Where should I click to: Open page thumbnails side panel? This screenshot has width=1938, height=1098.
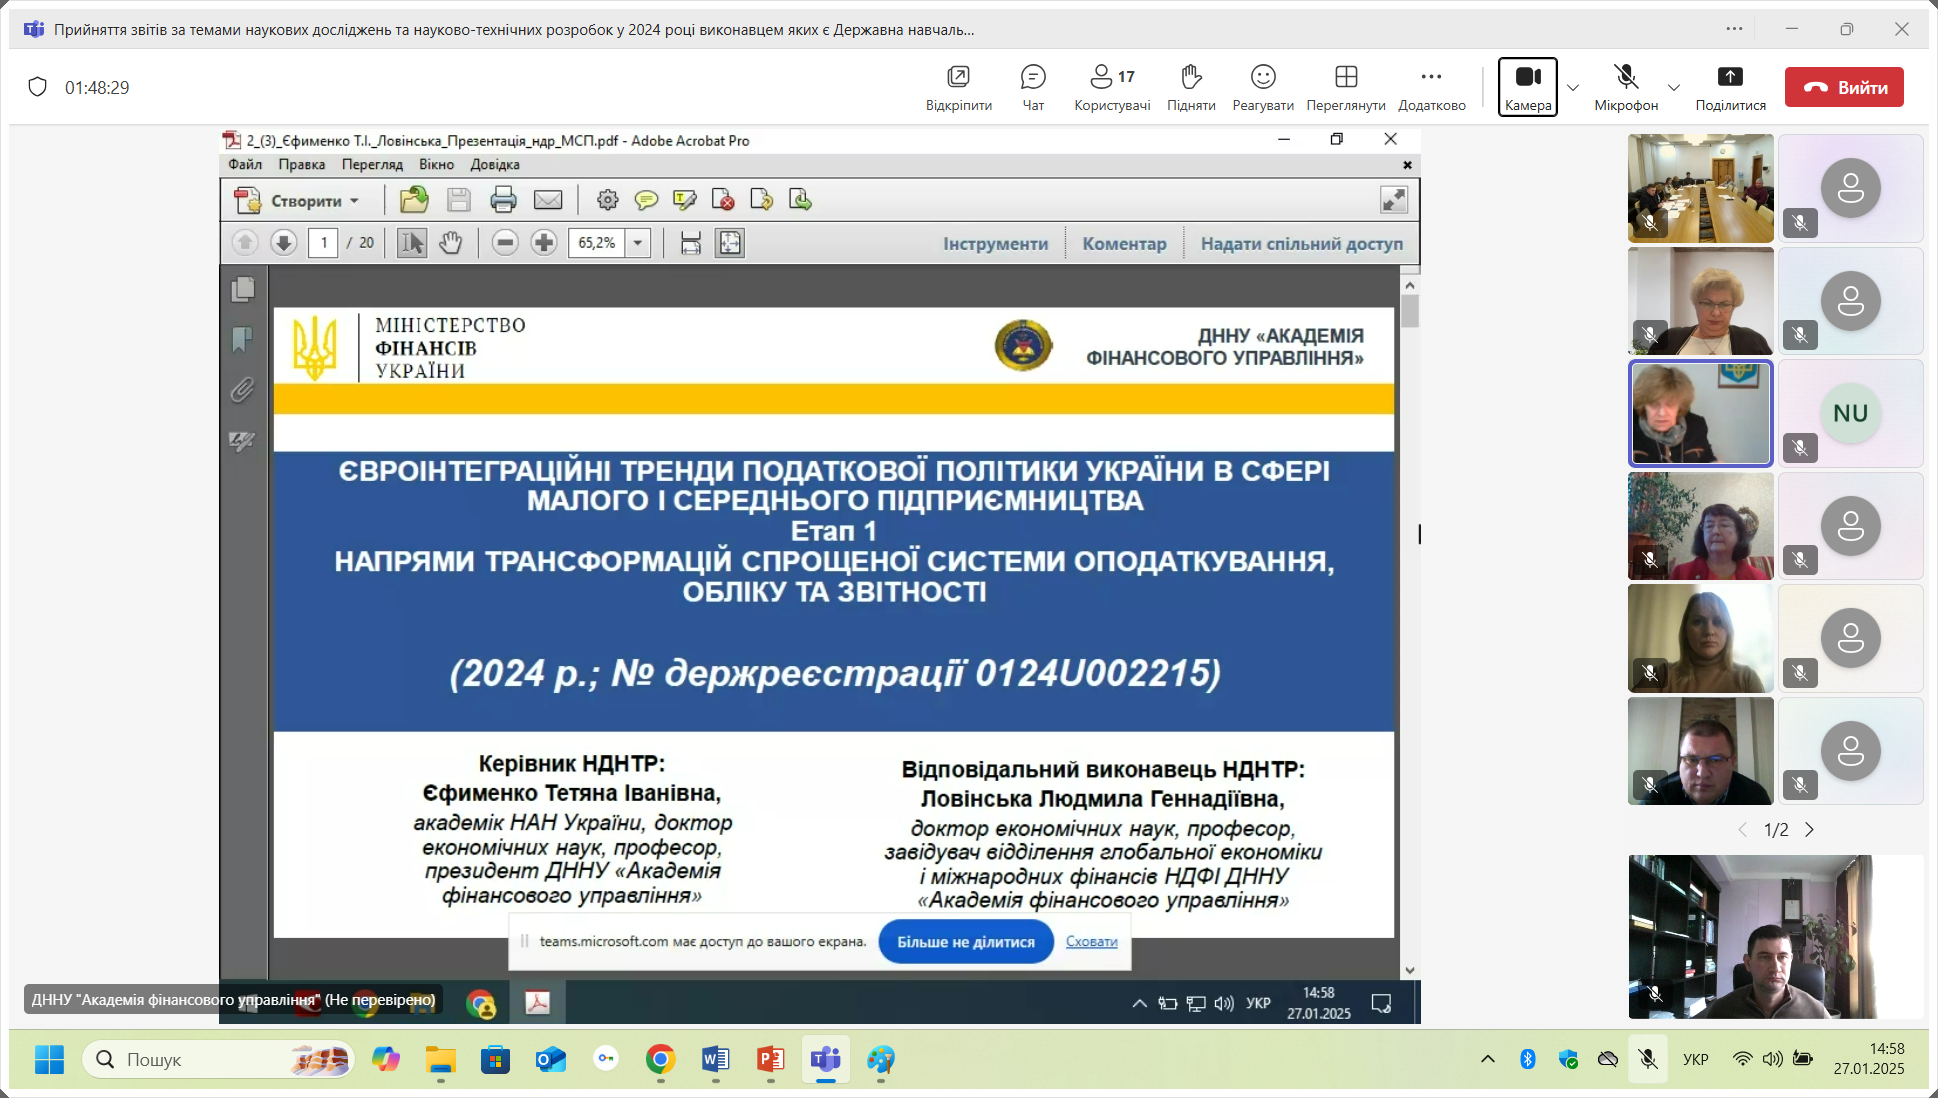click(243, 289)
